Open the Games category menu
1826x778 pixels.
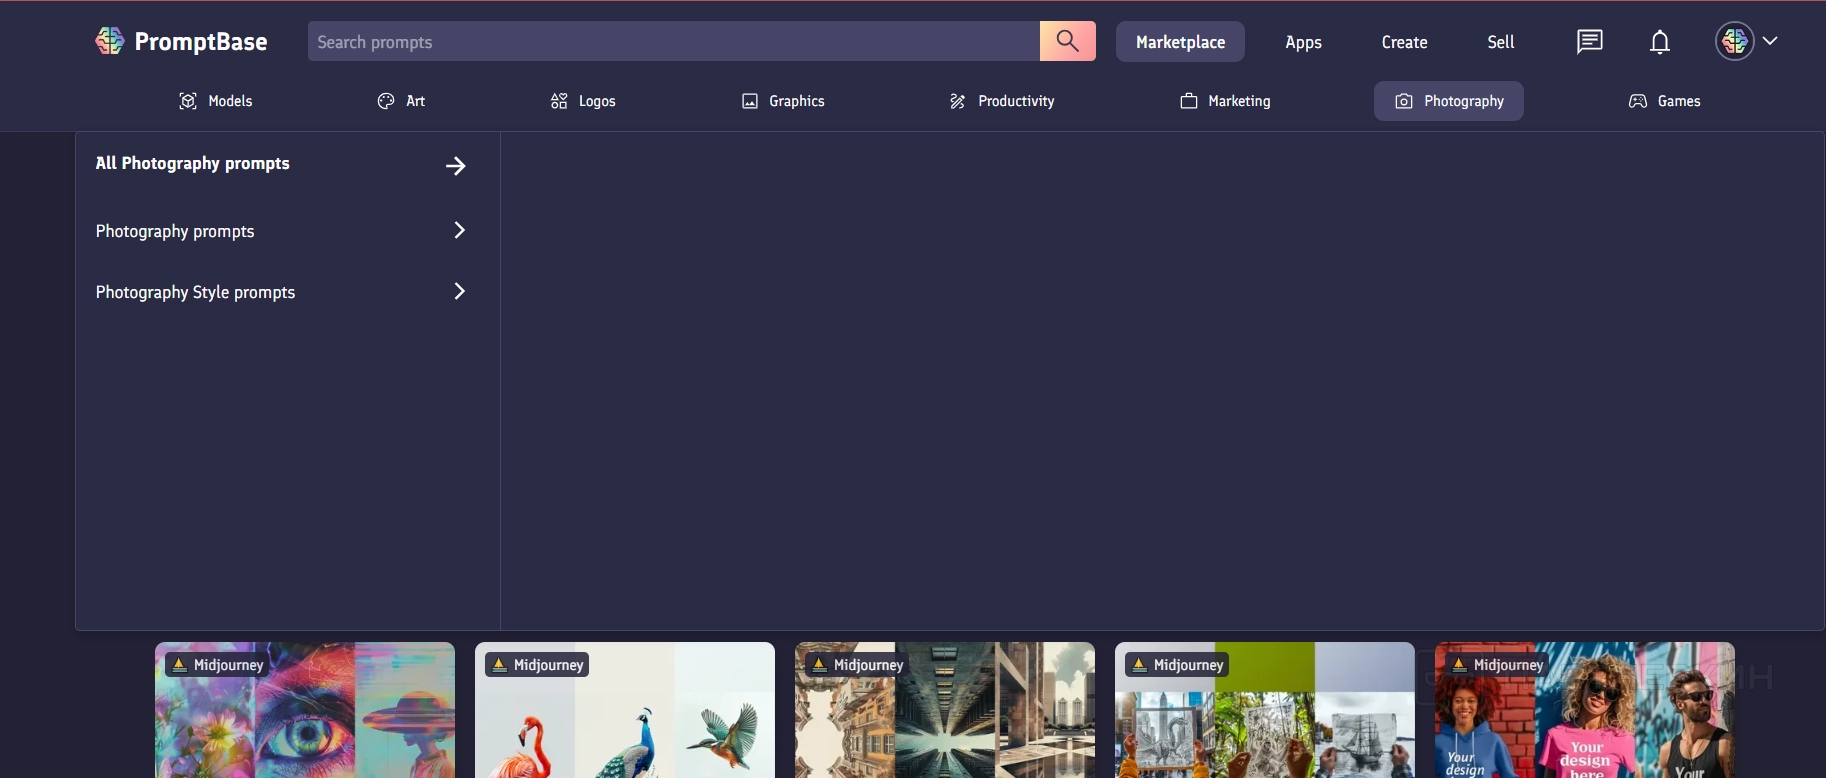point(1664,101)
